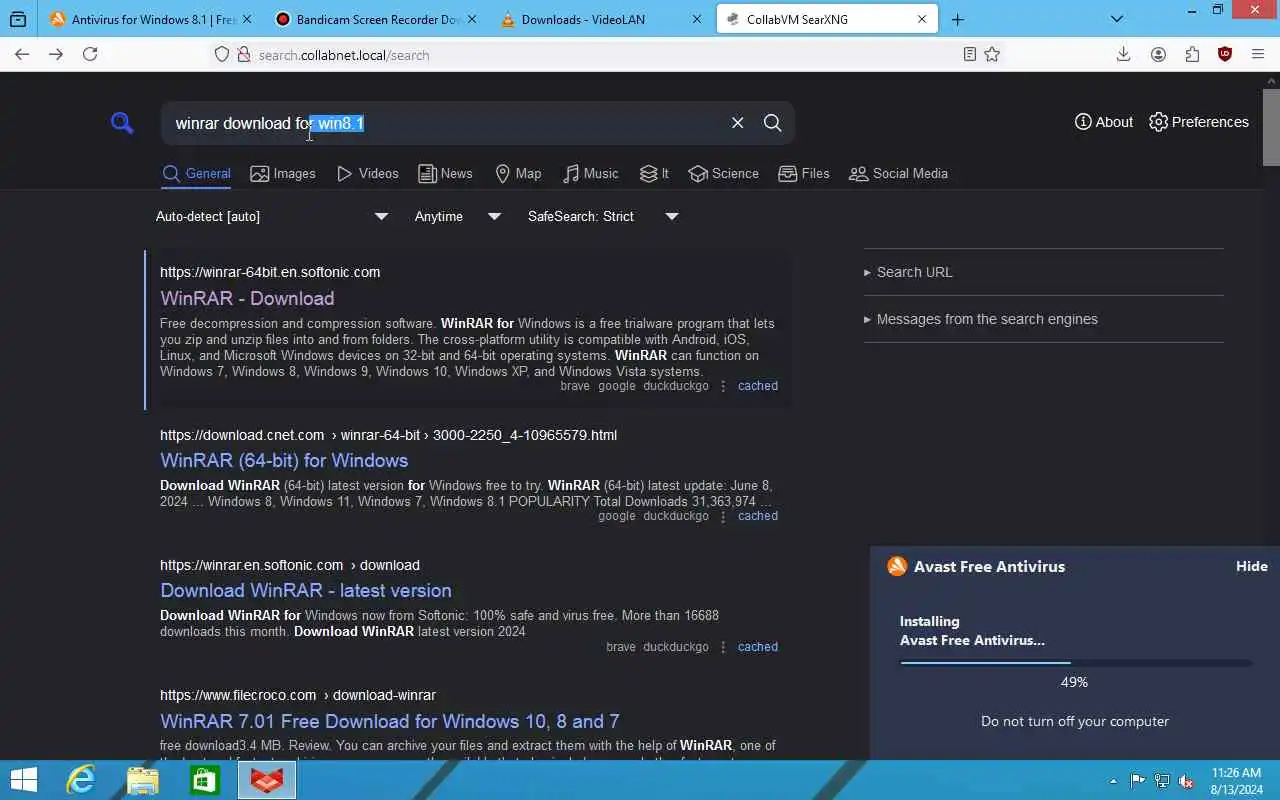
Task: Open the downloads panel
Action: (1124, 54)
